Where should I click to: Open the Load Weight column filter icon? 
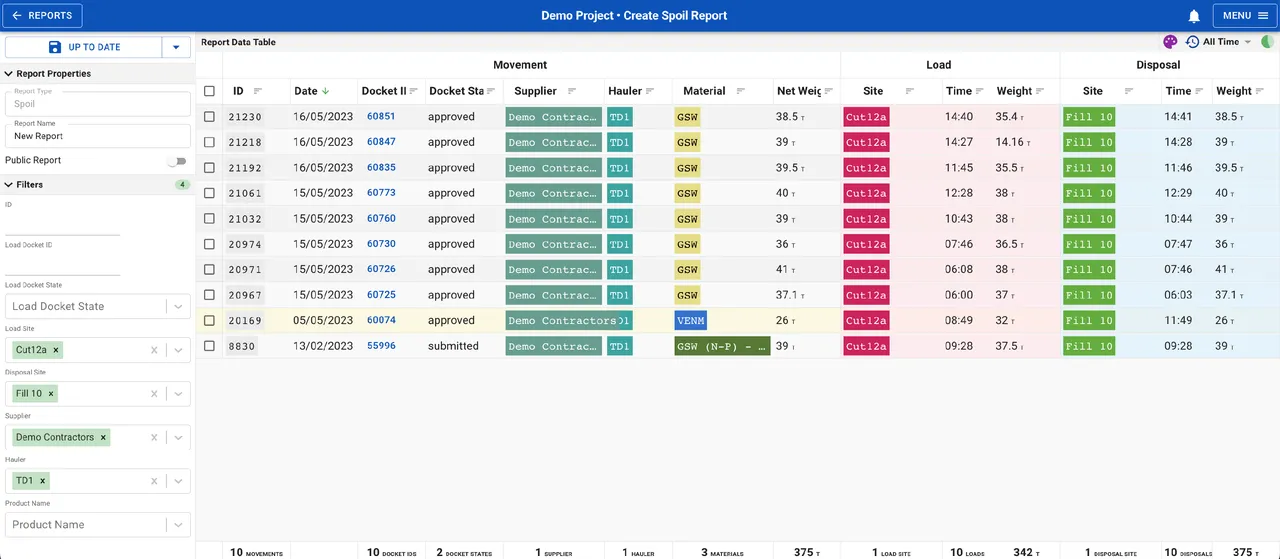1042,91
